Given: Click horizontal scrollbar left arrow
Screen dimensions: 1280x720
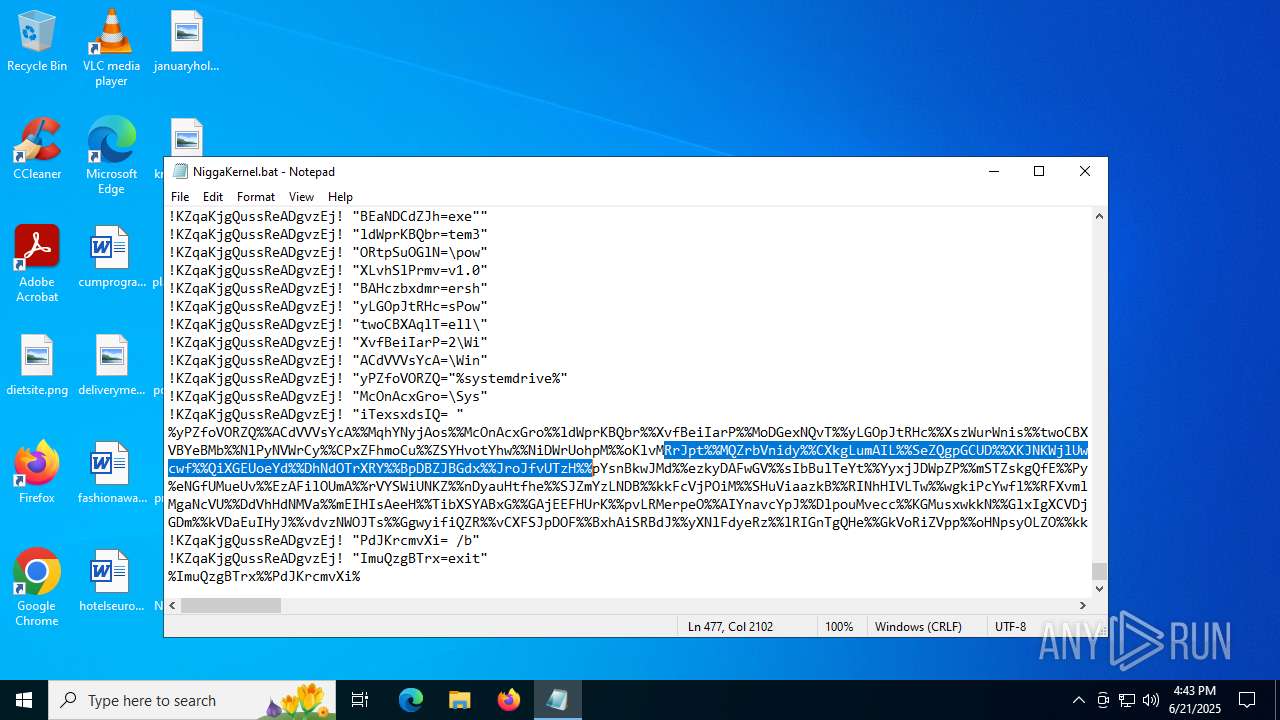Looking at the screenshot, I should coord(173,605).
